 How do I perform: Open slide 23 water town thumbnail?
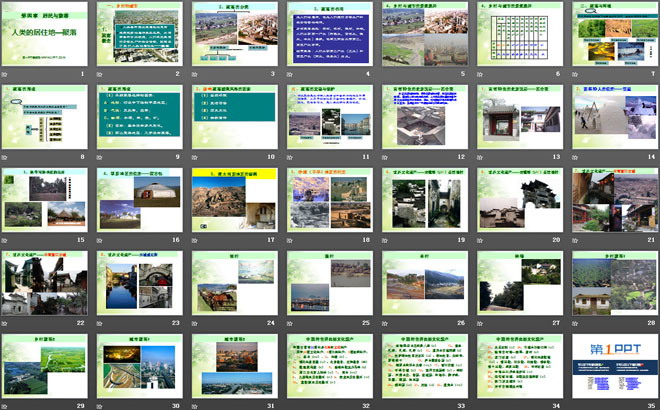[x=141, y=283]
